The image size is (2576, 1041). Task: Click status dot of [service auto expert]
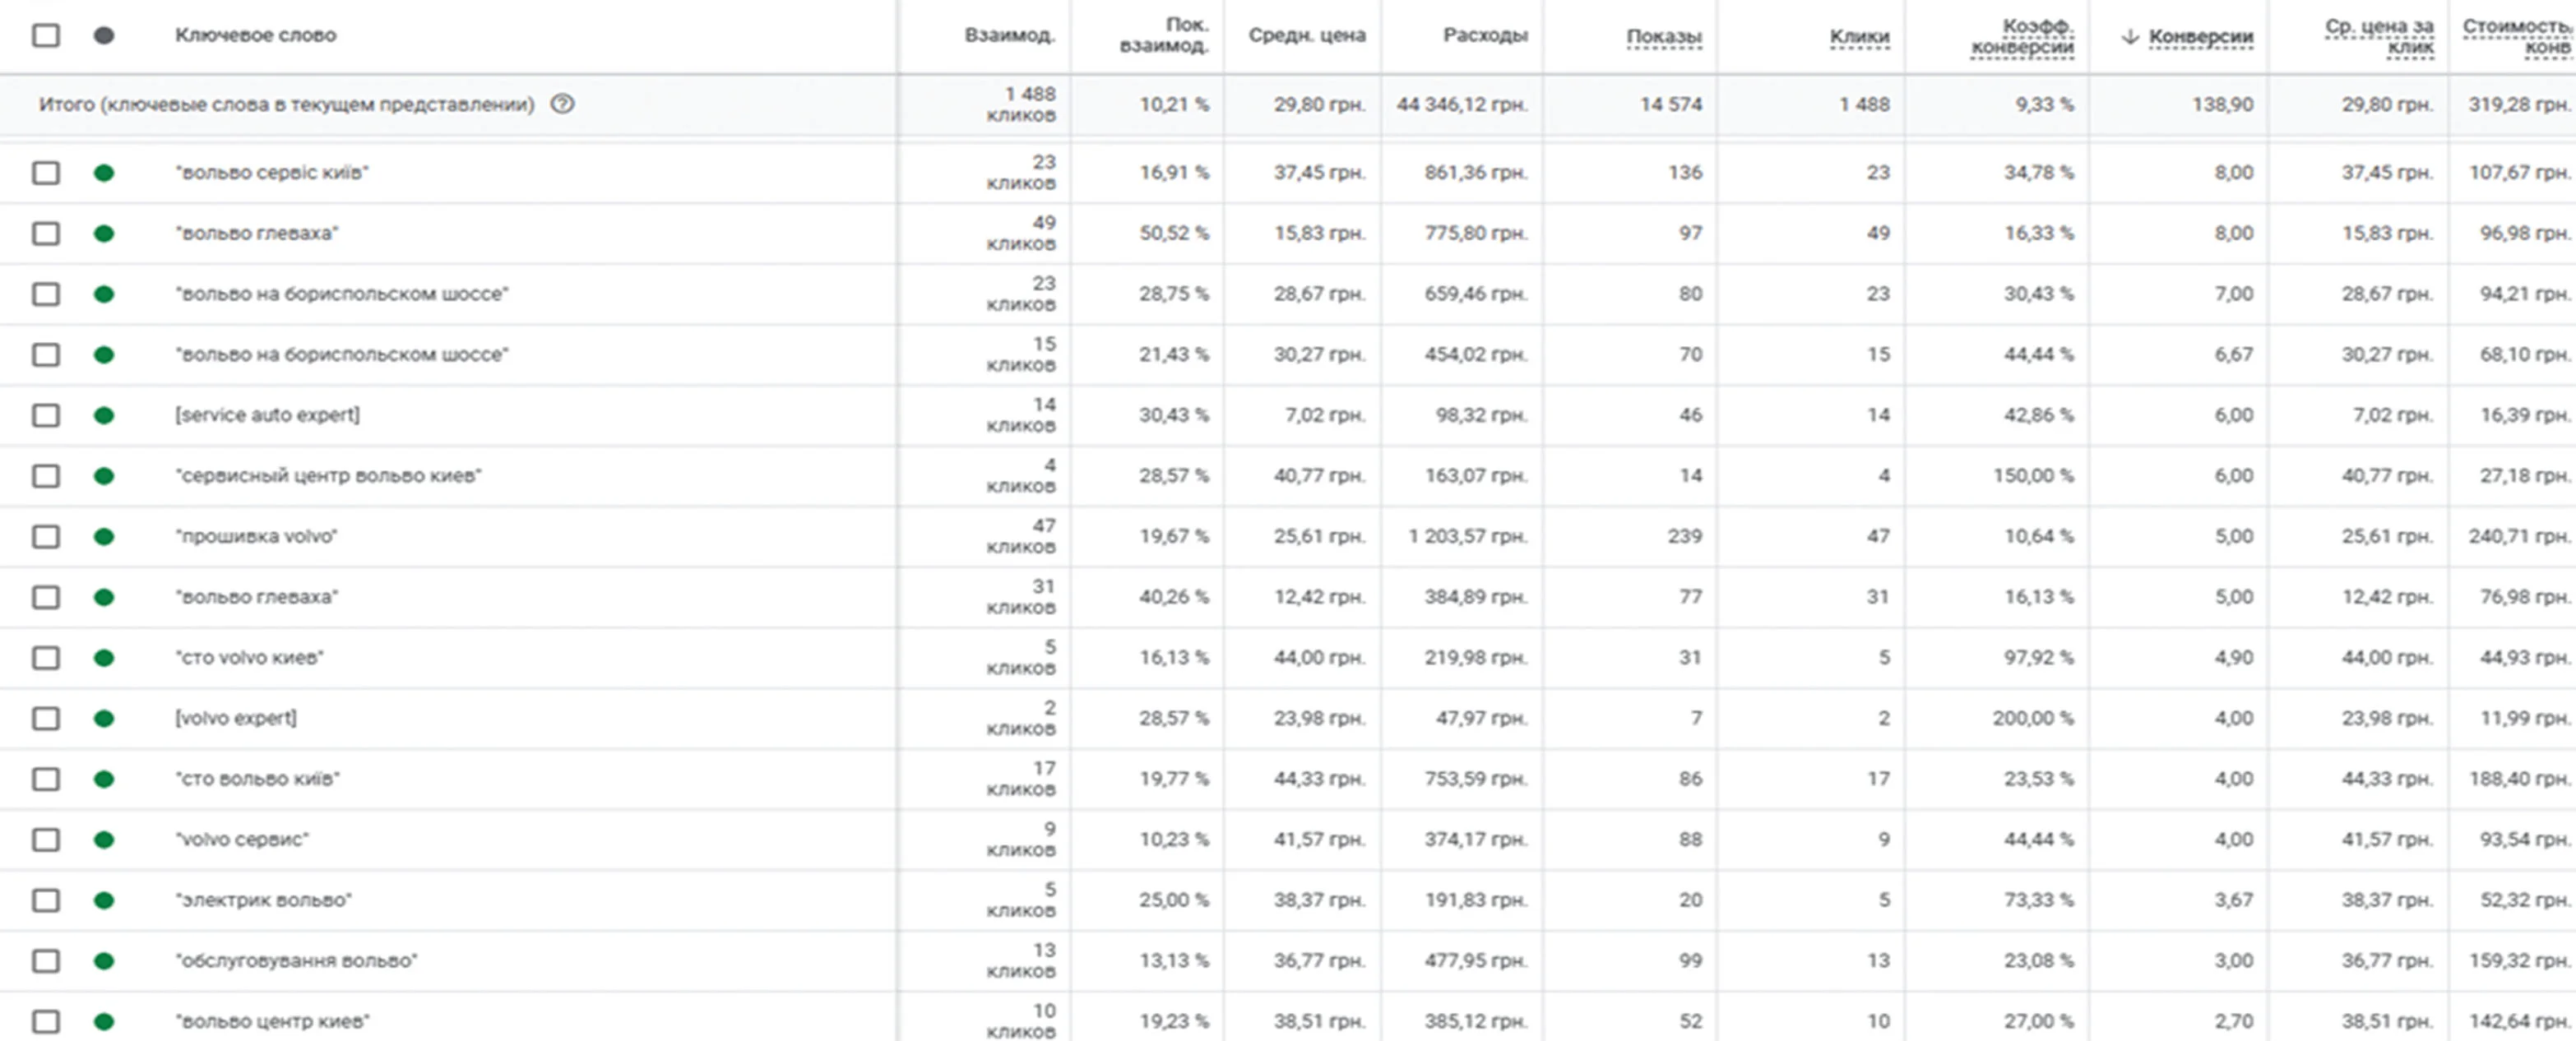pos(104,416)
